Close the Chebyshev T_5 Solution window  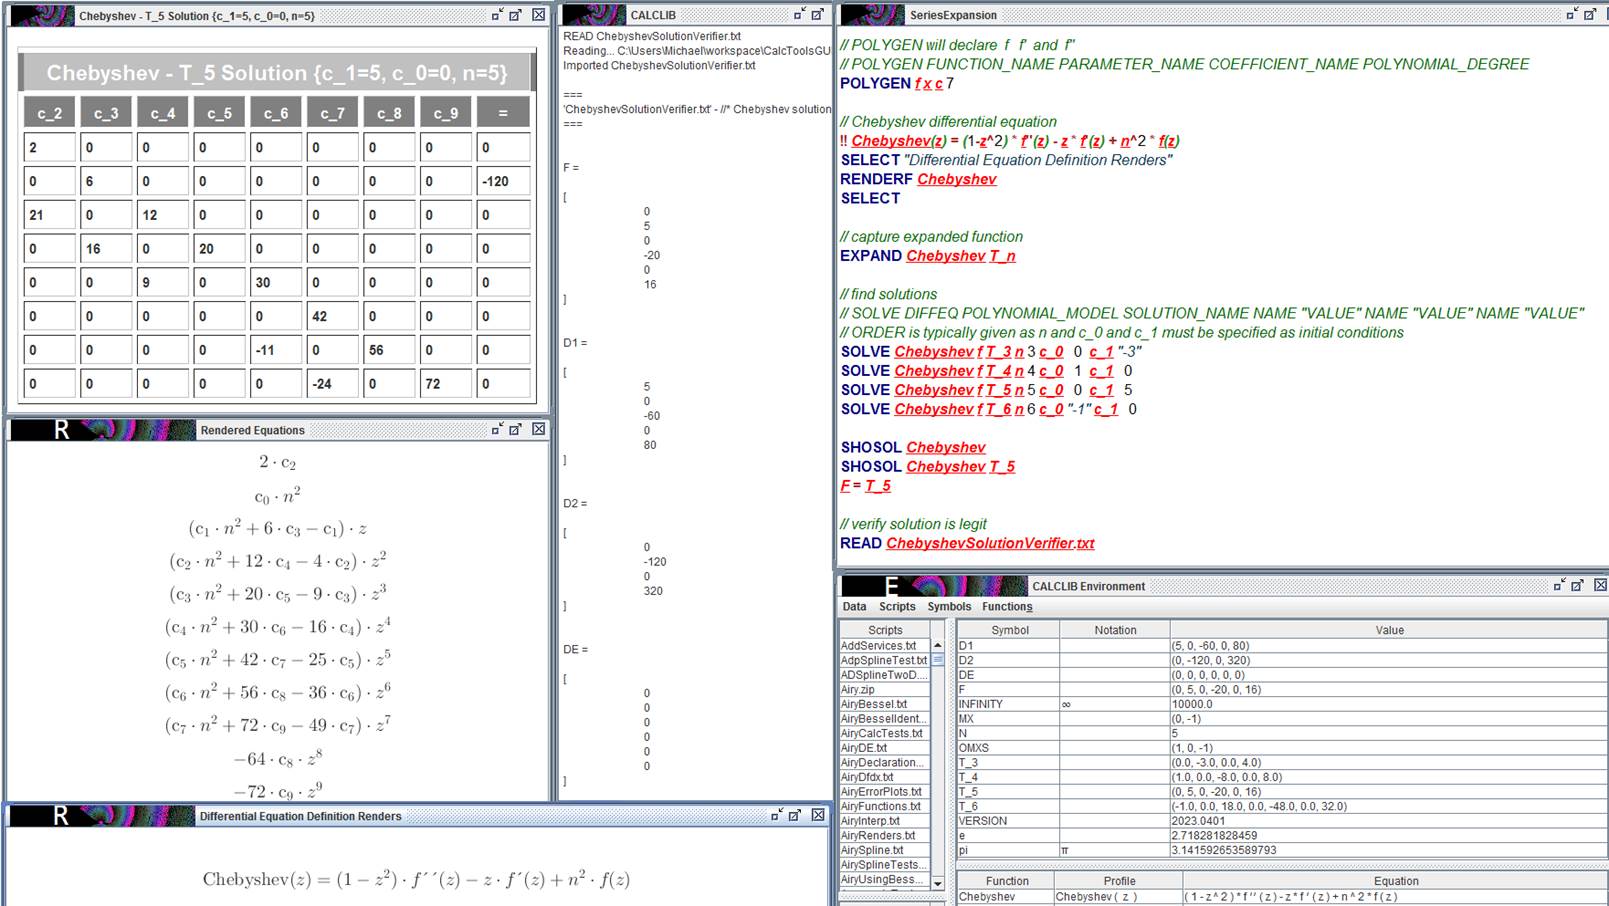pos(538,15)
